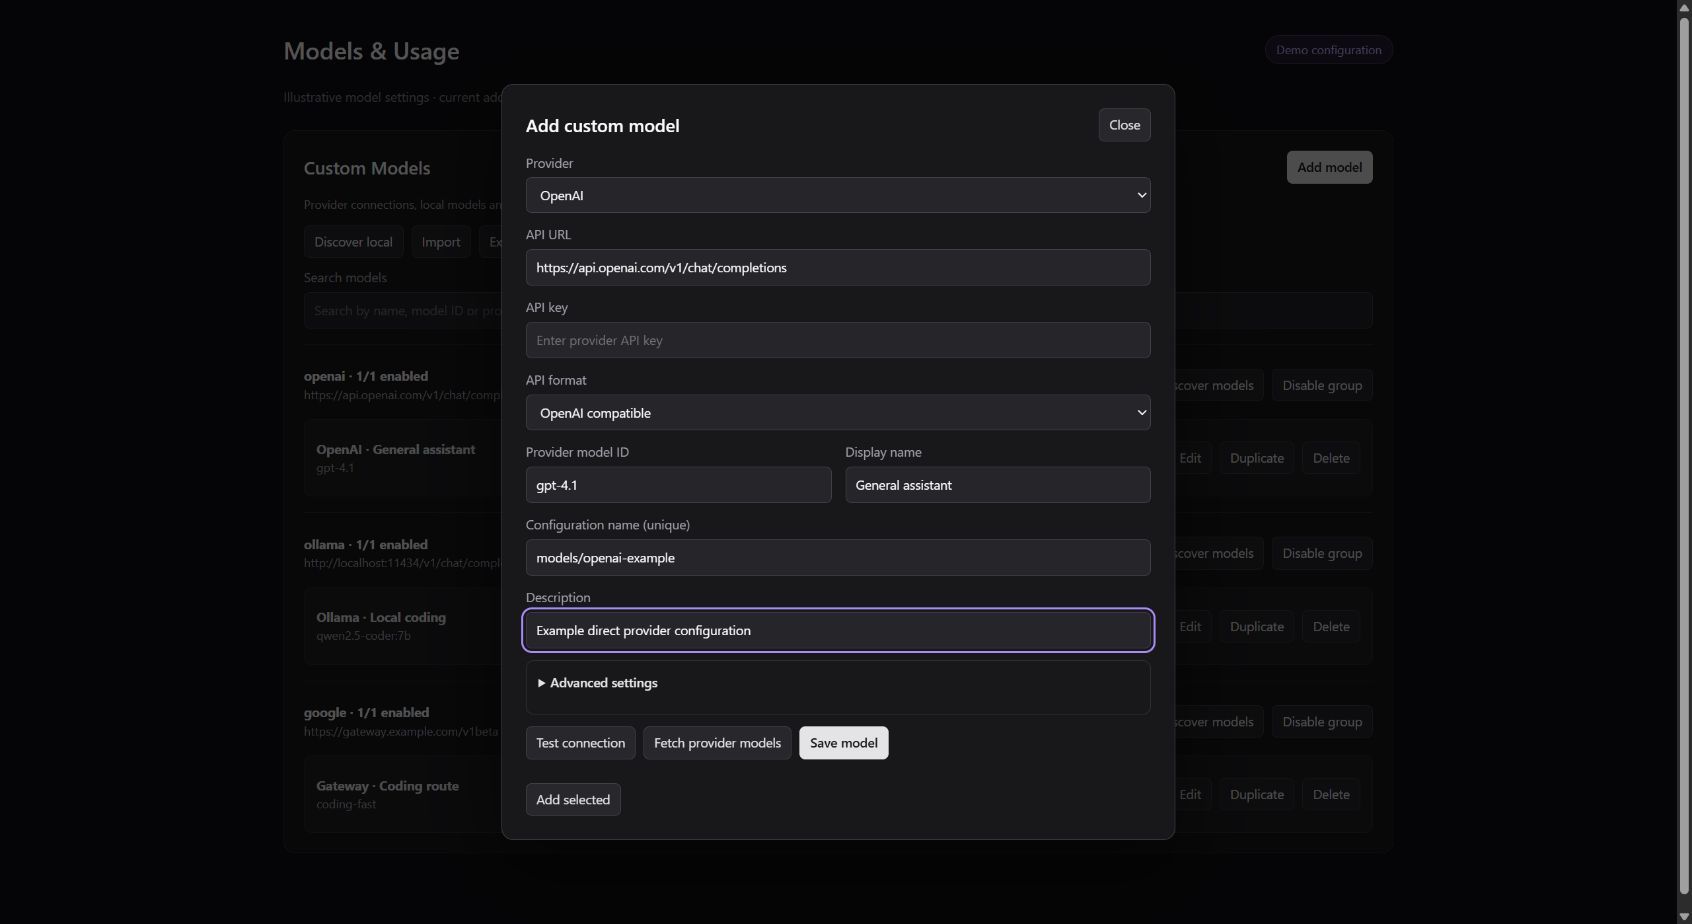The height and width of the screenshot is (924, 1692).
Task: Click the Import button
Action: 441,242
